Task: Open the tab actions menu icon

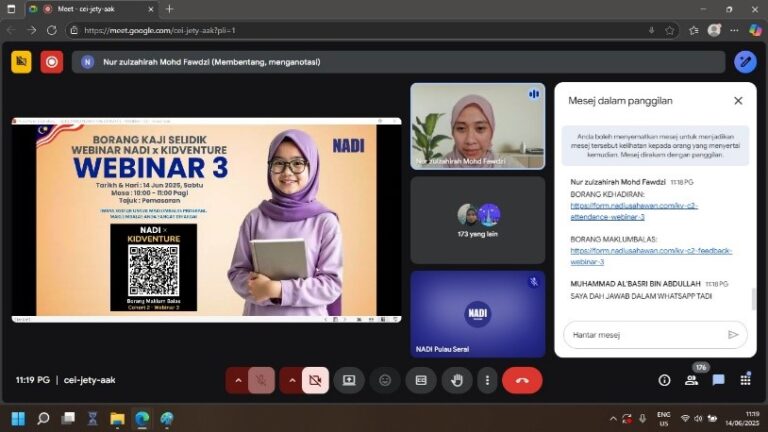Action: [x=11, y=9]
